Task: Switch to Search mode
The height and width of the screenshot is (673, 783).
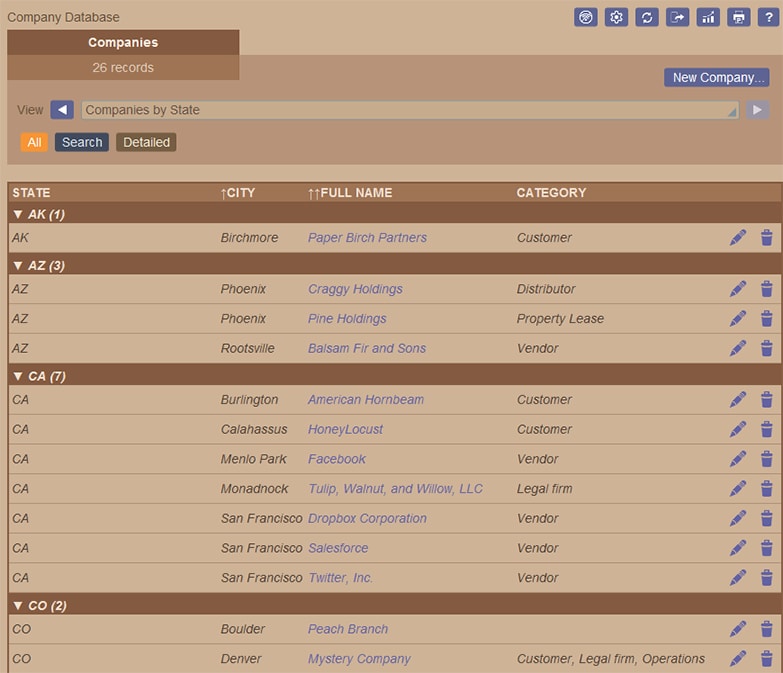Action: coord(82,142)
